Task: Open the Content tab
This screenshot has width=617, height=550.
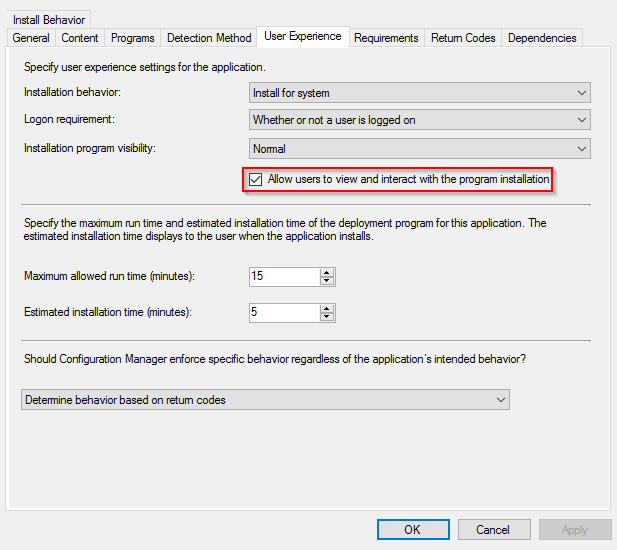Action: [x=80, y=38]
